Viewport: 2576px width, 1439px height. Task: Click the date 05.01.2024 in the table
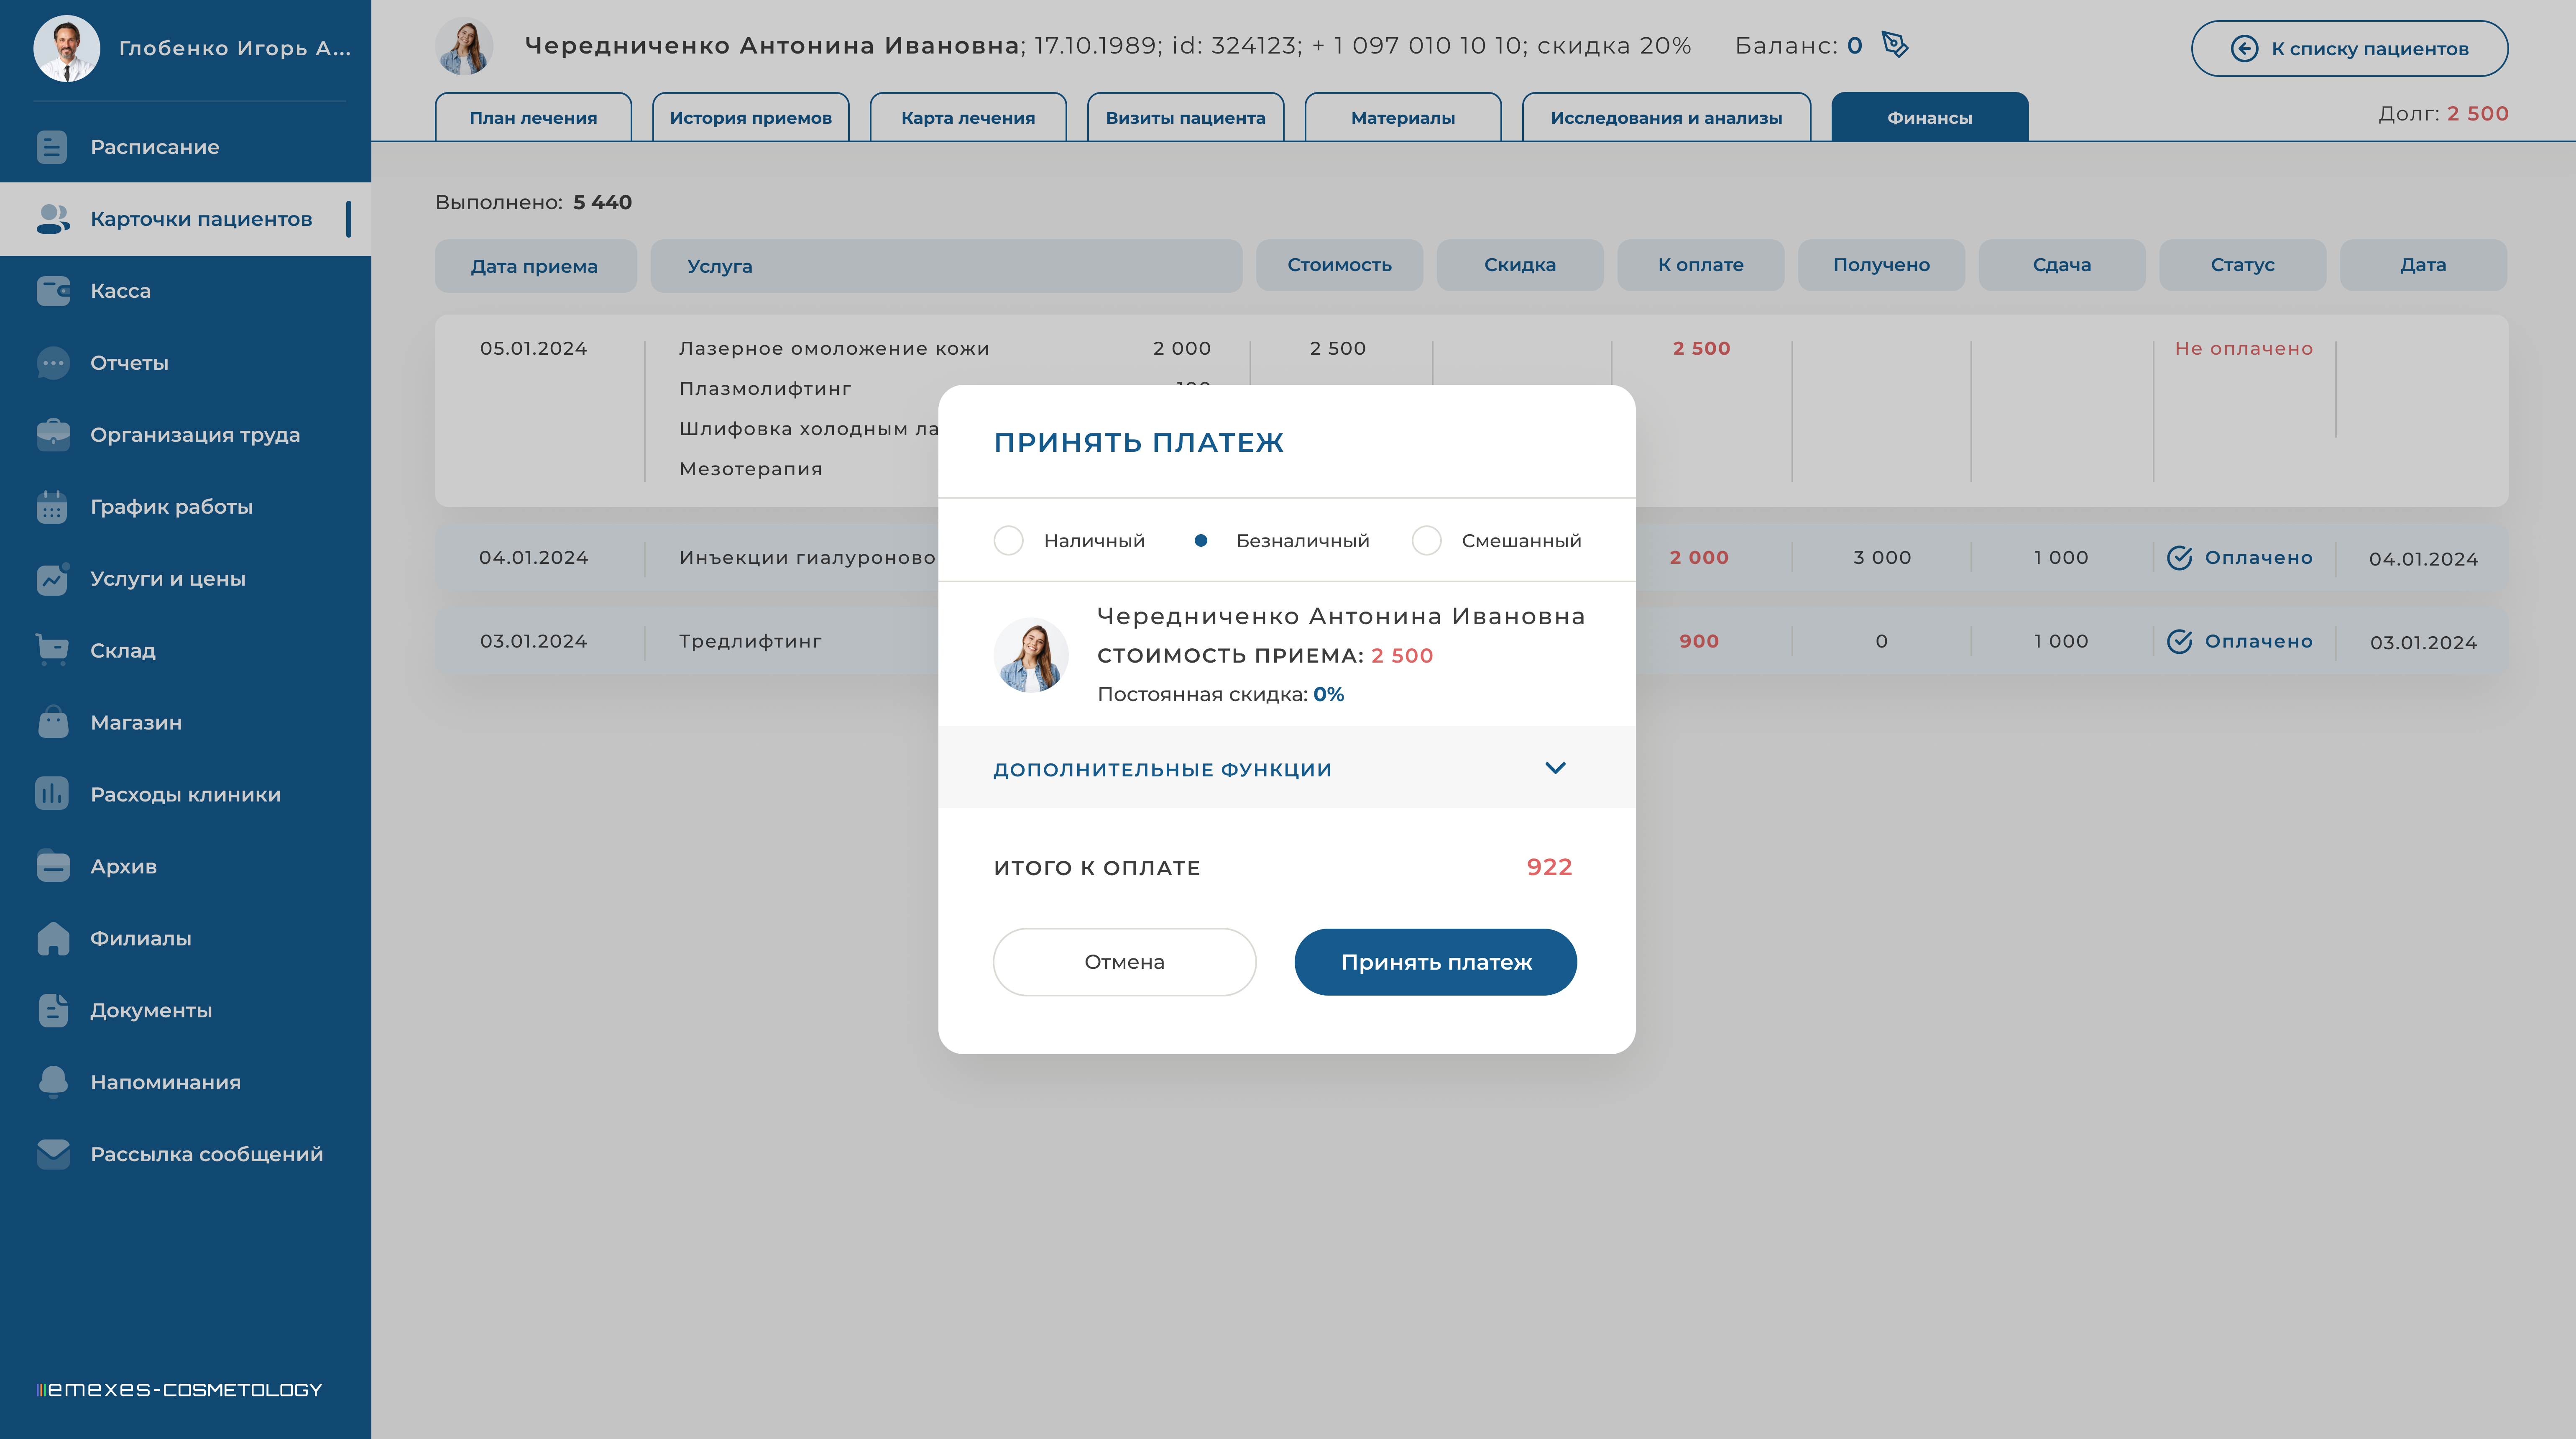(533, 349)
